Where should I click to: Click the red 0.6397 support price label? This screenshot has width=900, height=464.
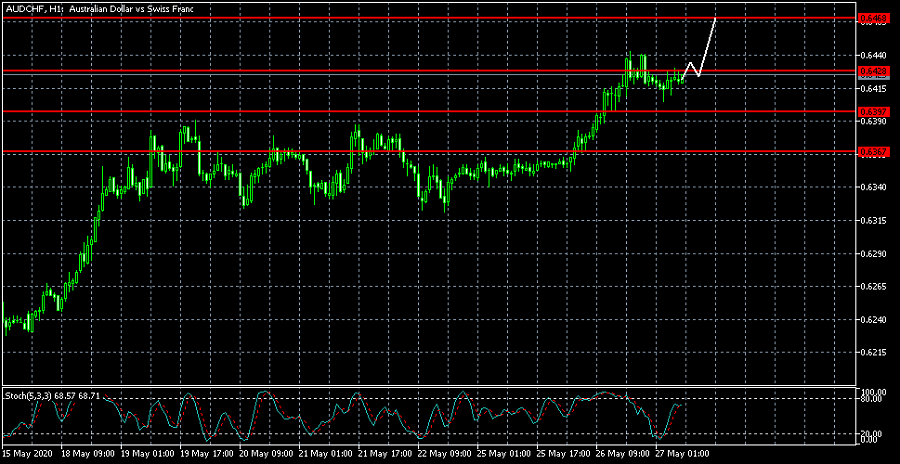point(875,111)
